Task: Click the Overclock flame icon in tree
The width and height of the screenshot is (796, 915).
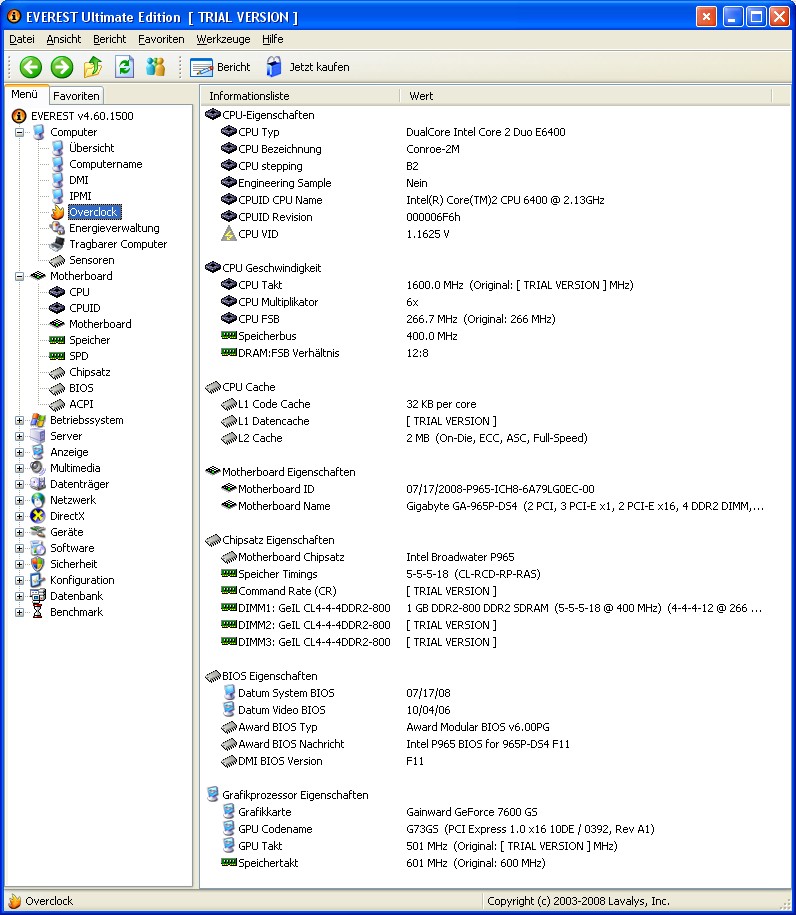Action: coord(57,212)
